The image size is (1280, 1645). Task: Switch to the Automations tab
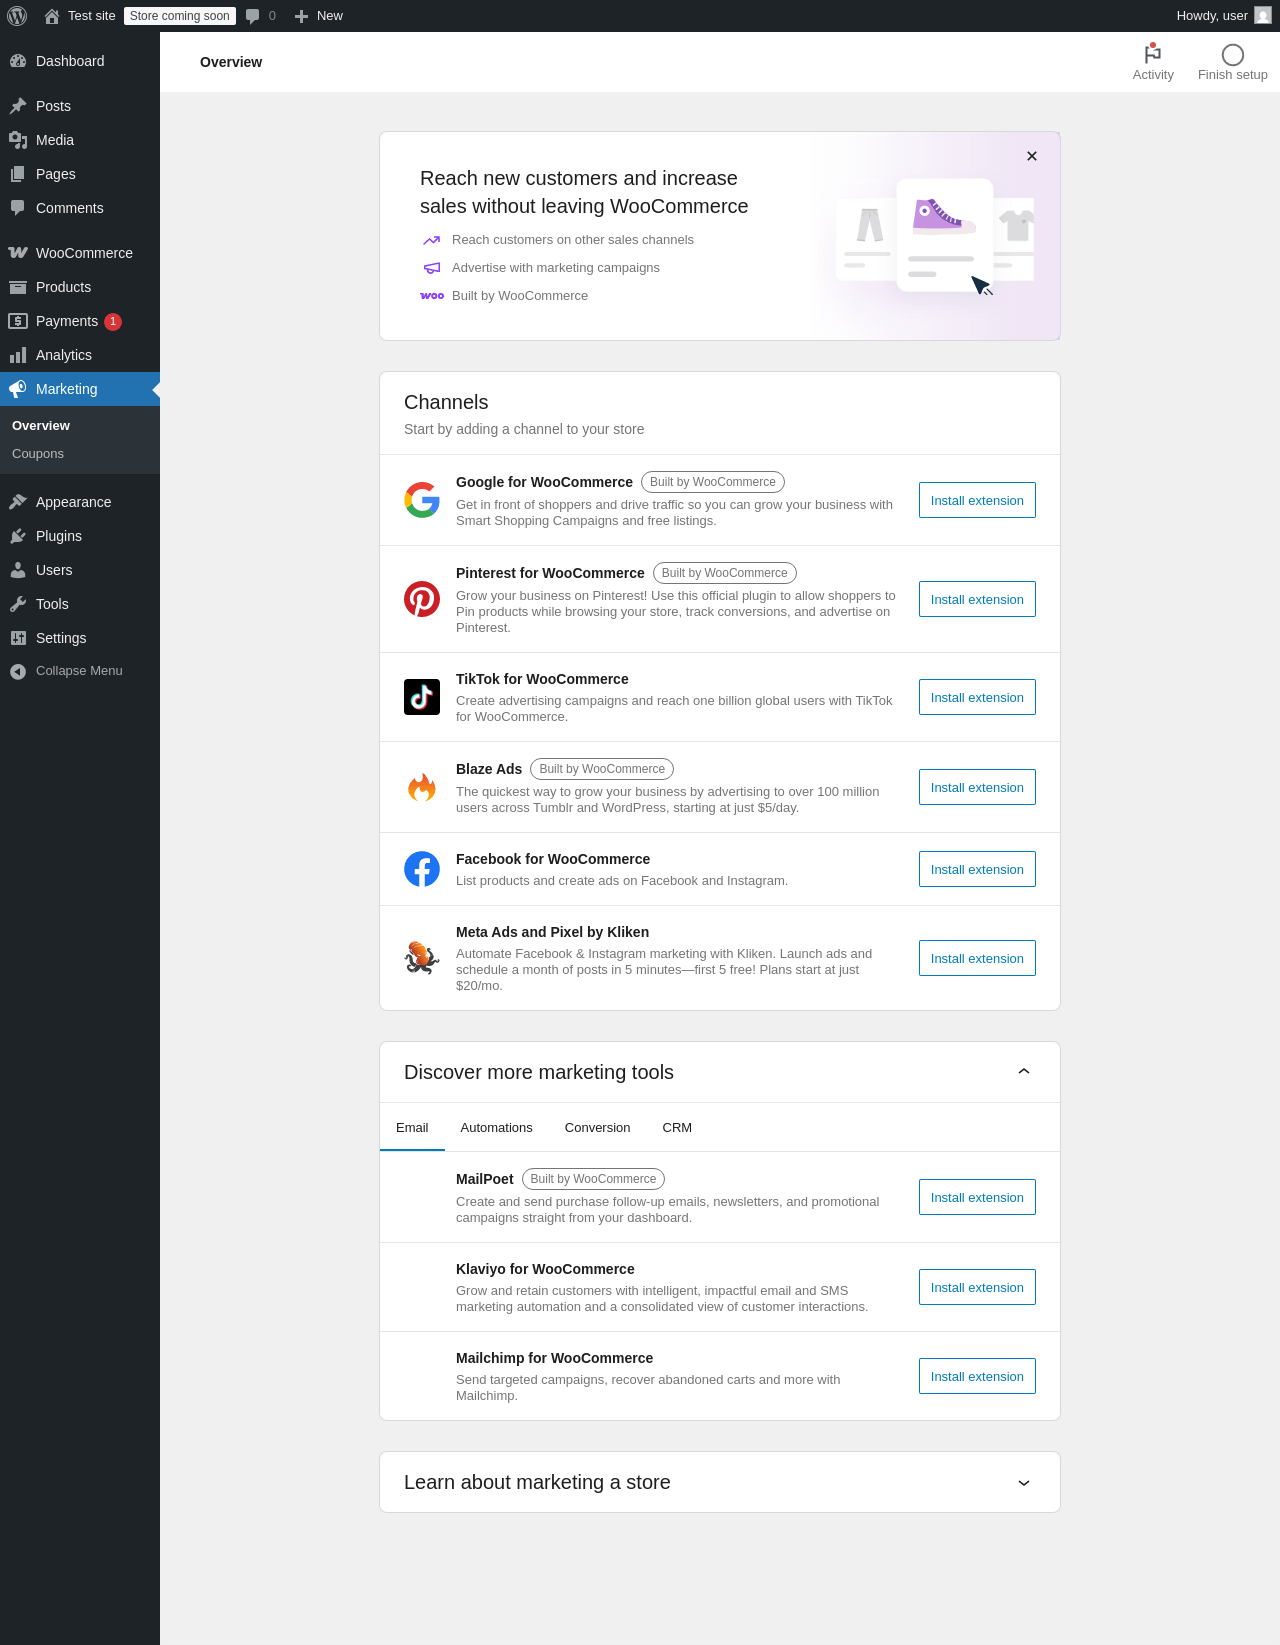point(496,1128)
